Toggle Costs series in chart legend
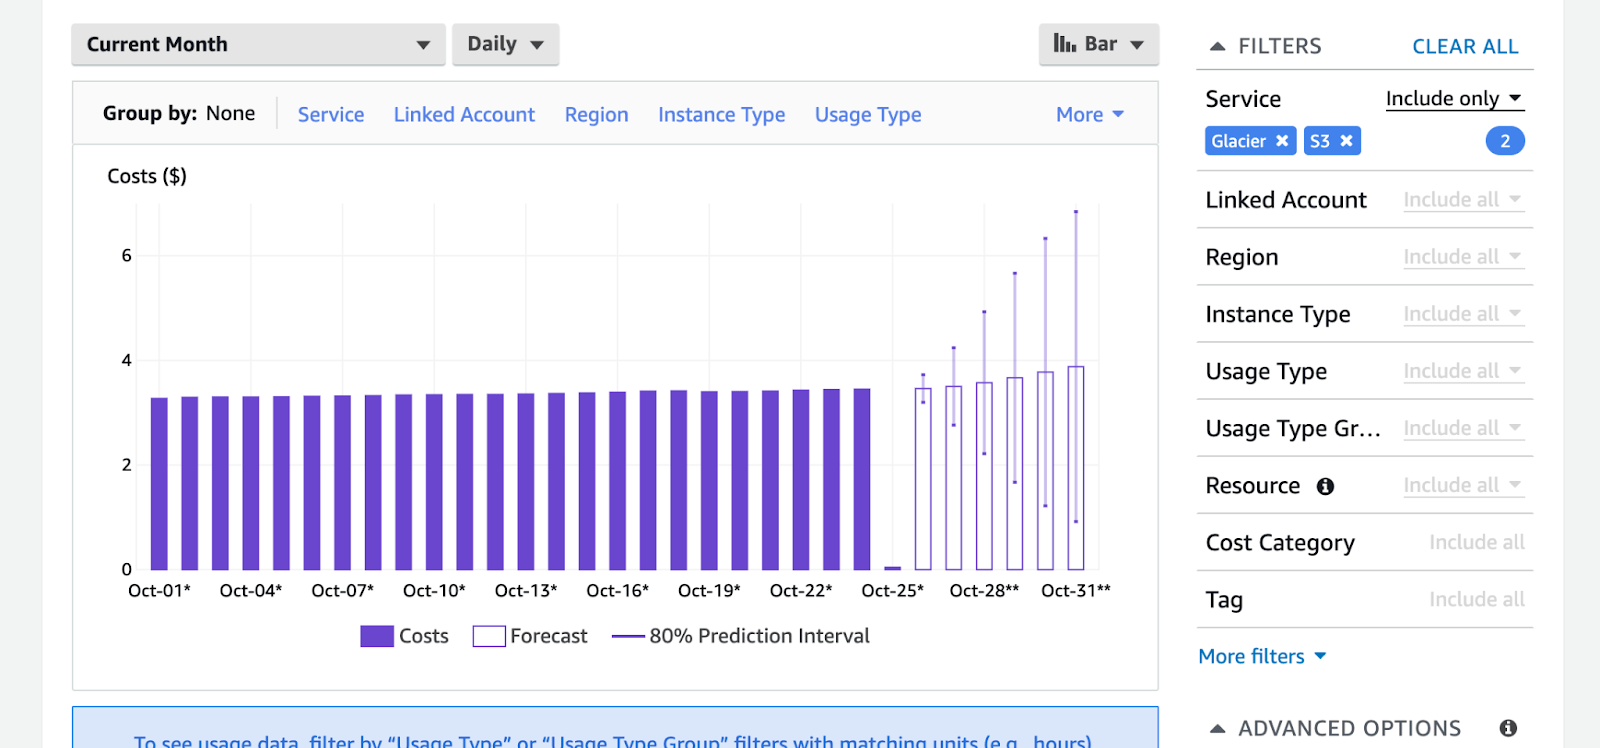The image size is (1600, 748). coord(404,636)
